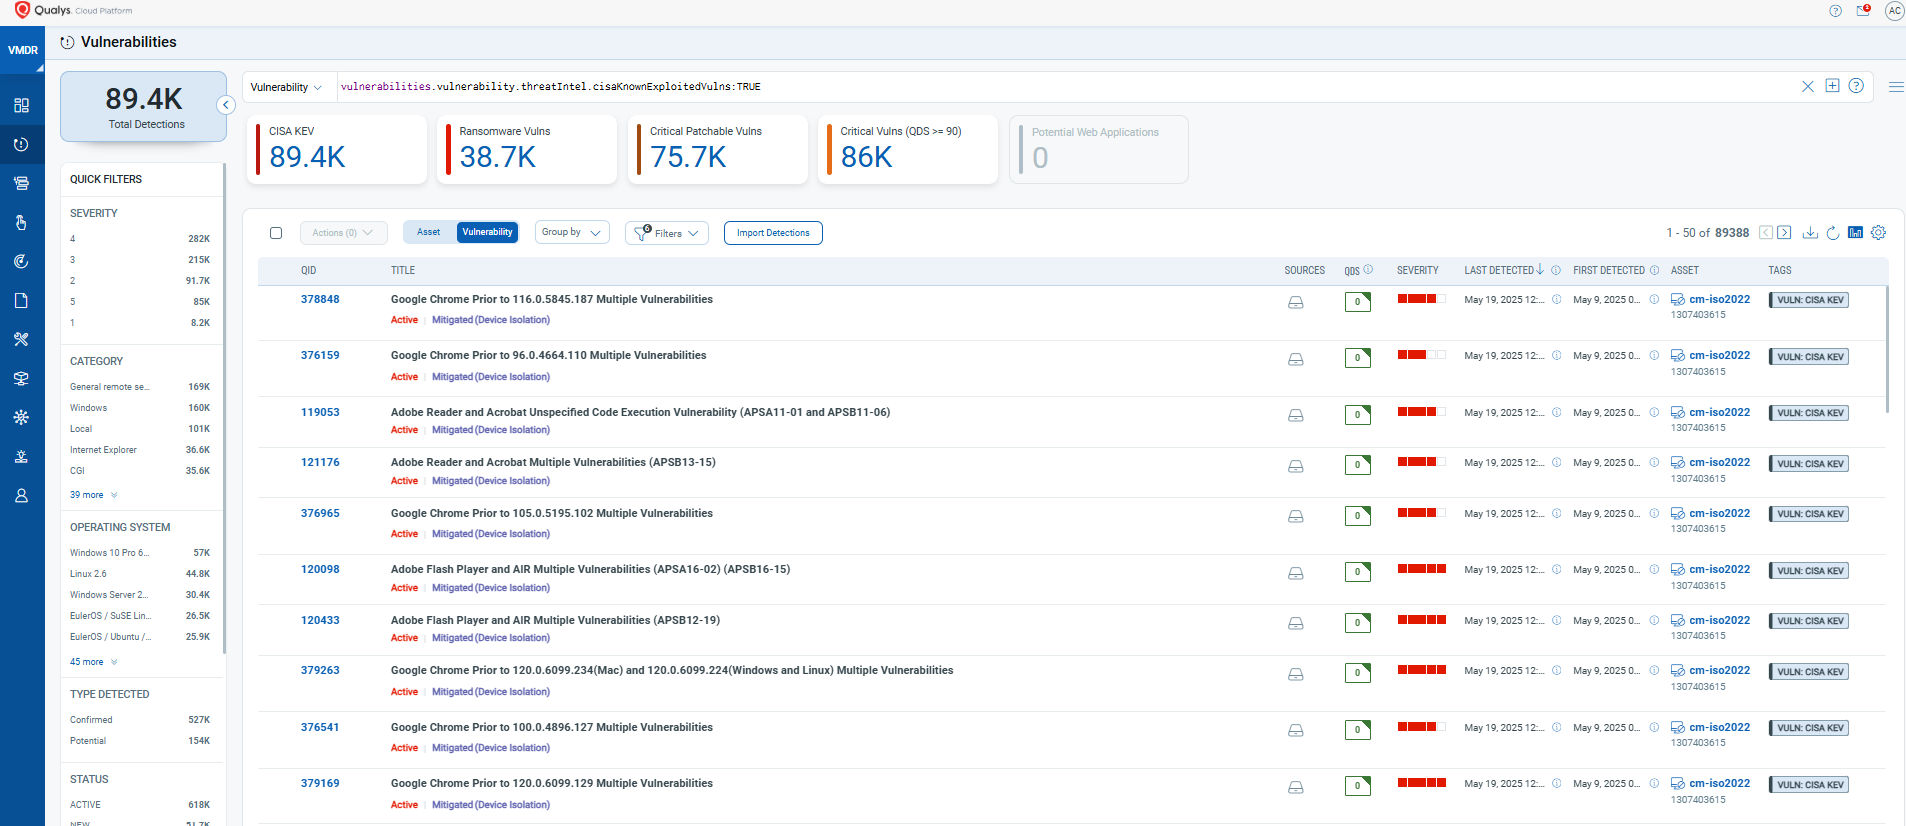Open the VMDR module picker
This screenshot has width=1906, height=826.
(x=22, y=50)
